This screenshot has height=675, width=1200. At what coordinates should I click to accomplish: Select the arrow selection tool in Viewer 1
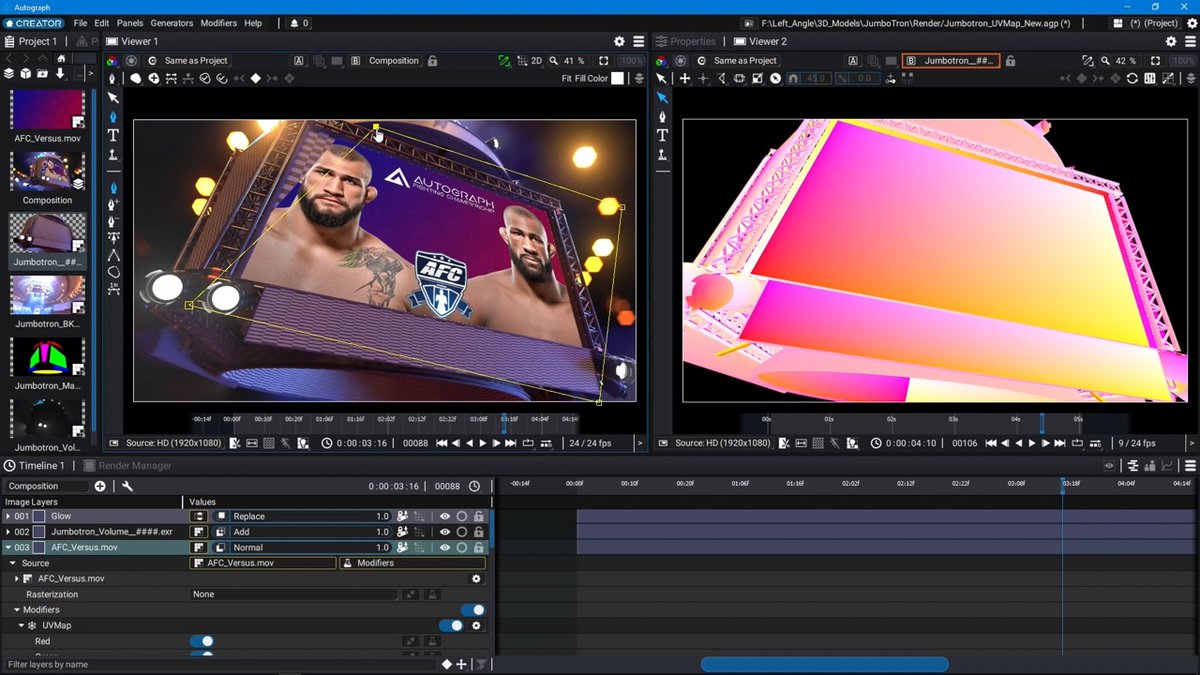coord(113,98)
